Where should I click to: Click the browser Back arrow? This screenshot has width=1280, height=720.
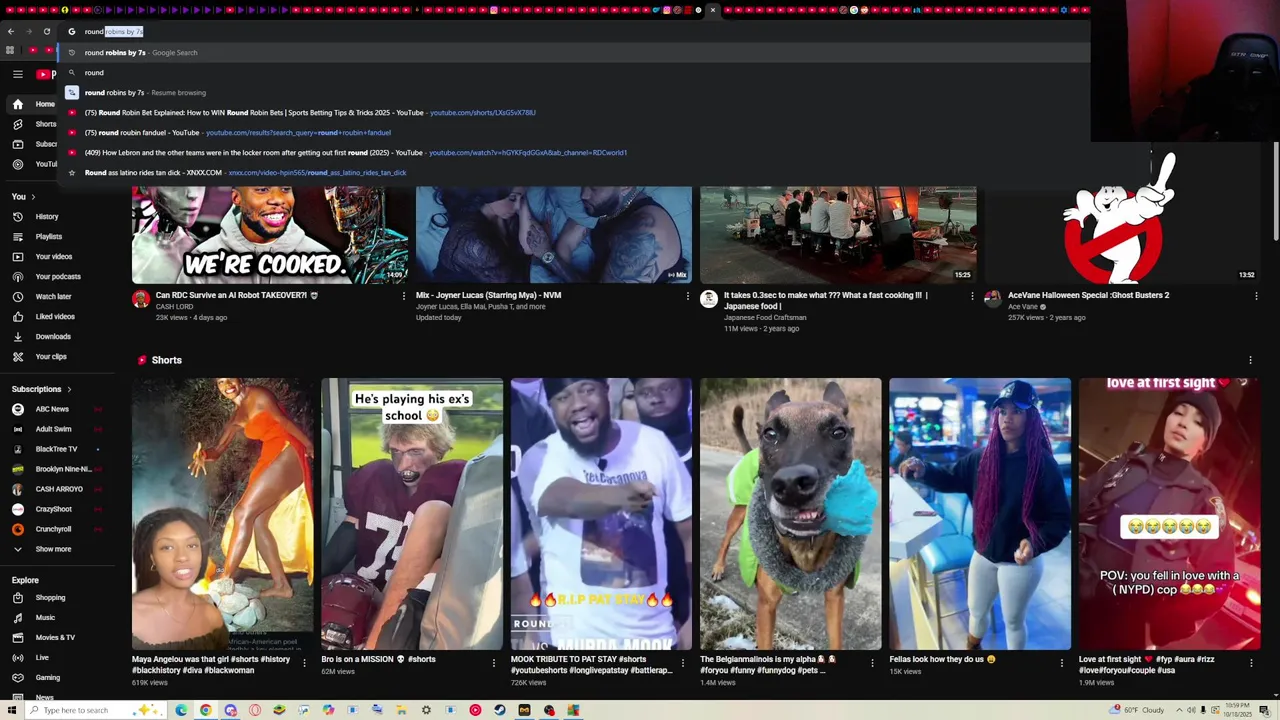[x=10, y=31]
